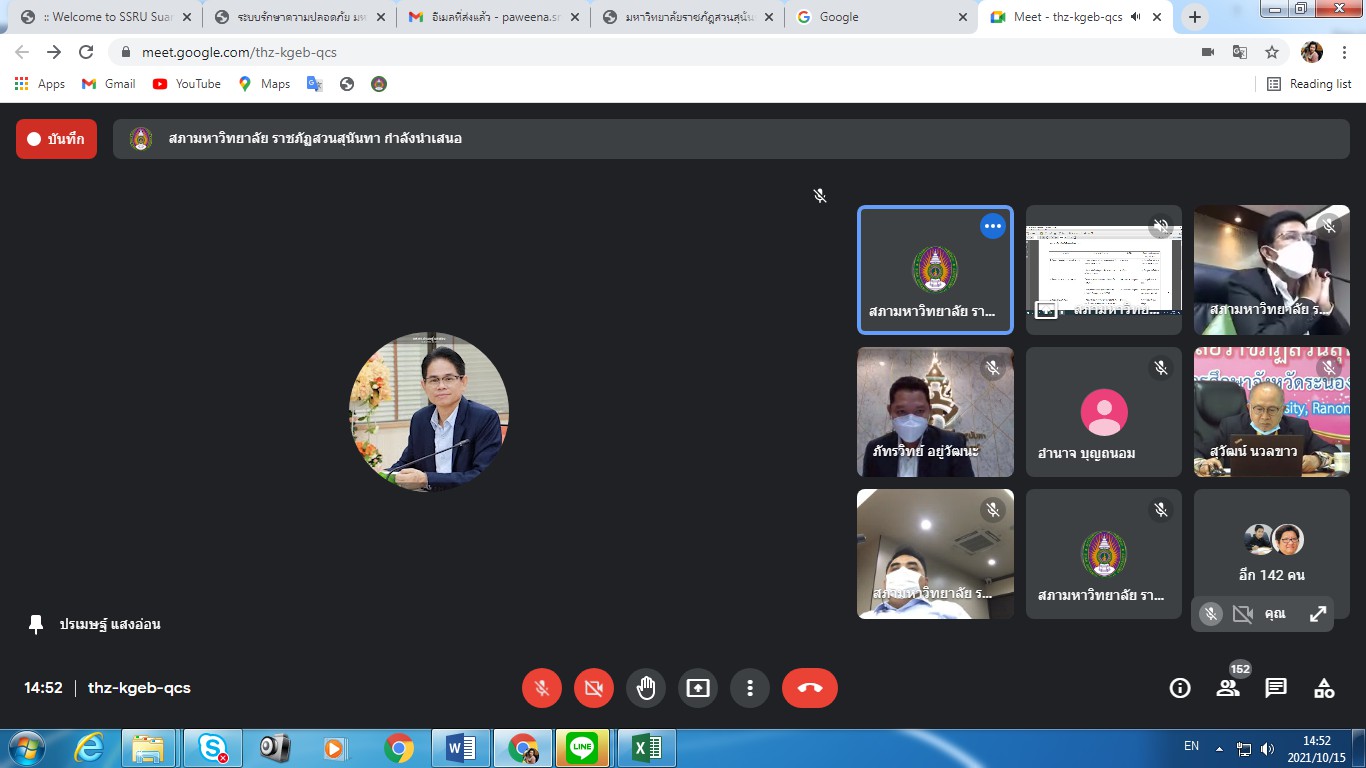Expand the 142 more people tile

click(1271, 554)
